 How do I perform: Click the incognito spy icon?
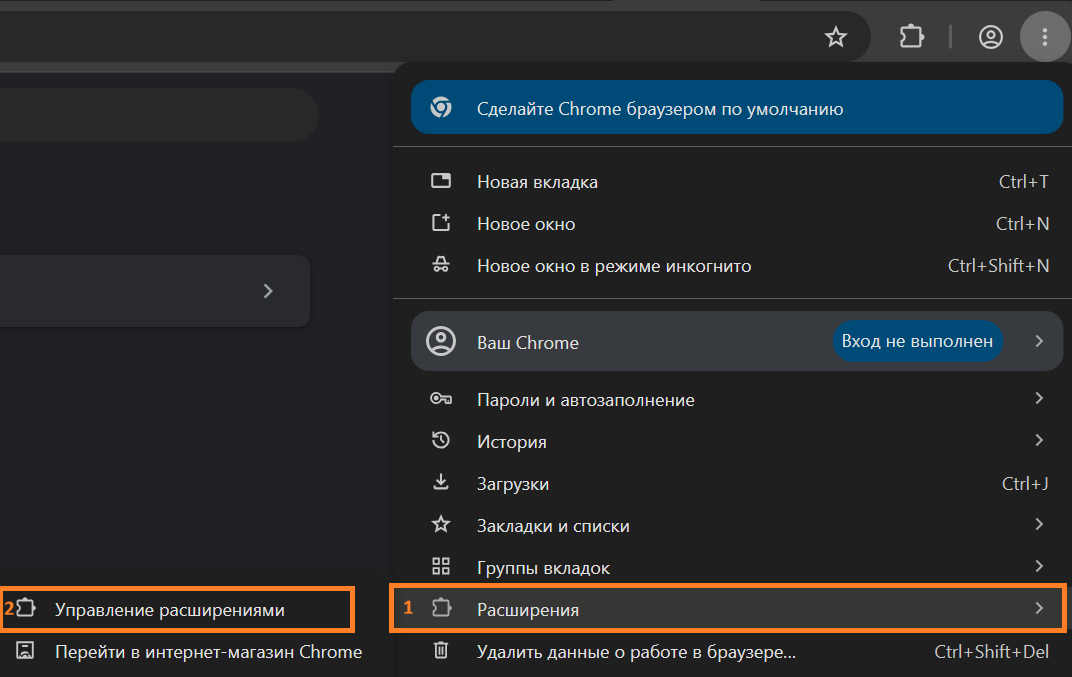click(441, 265)
